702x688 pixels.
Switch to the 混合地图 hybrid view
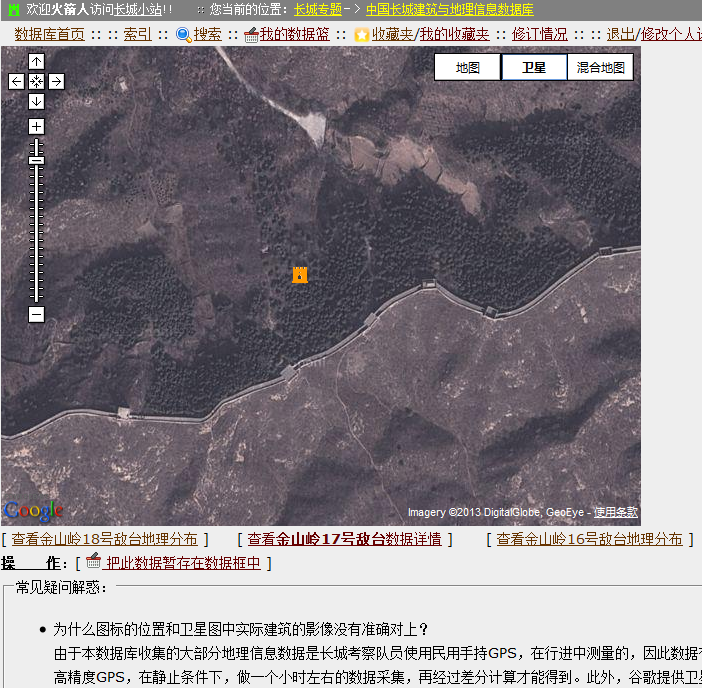coord(600,68)
